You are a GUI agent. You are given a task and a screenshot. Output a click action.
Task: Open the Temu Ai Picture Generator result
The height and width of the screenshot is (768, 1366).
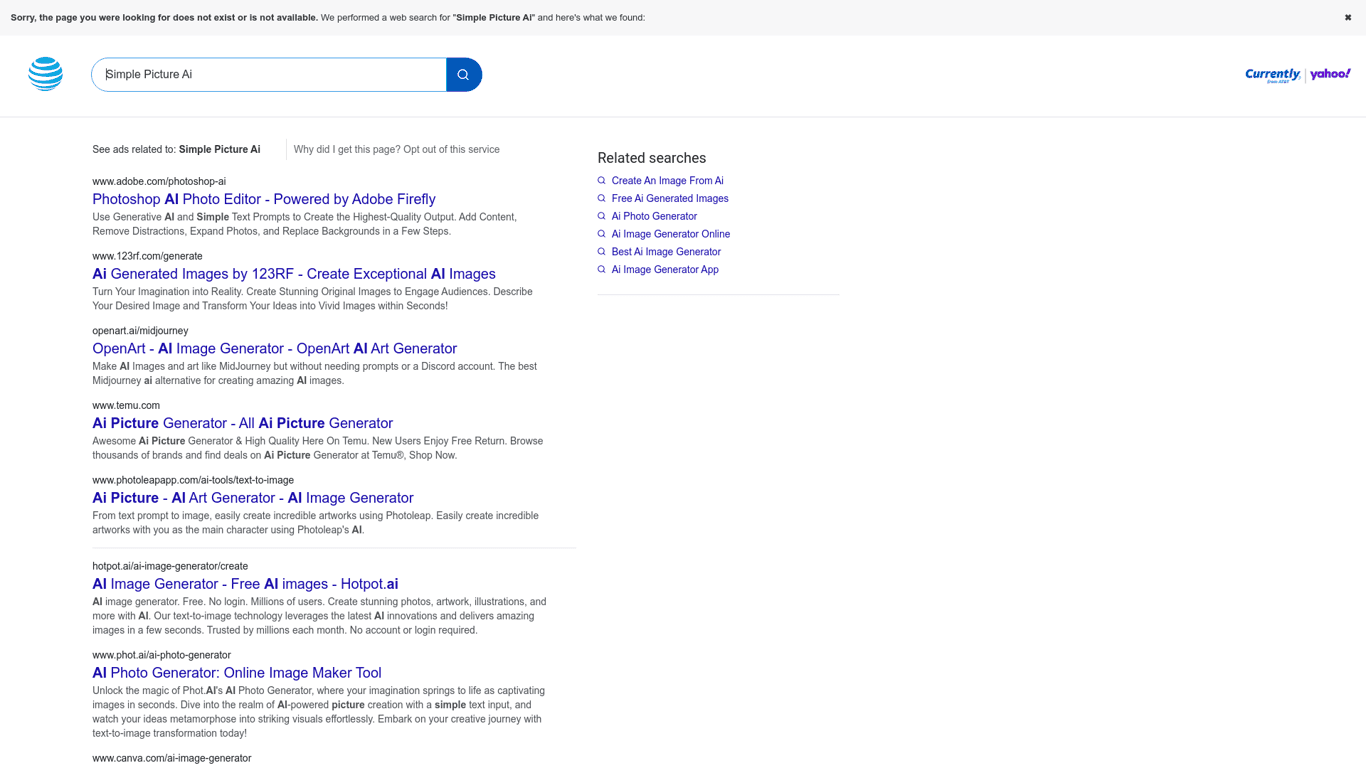pos(242,423)
